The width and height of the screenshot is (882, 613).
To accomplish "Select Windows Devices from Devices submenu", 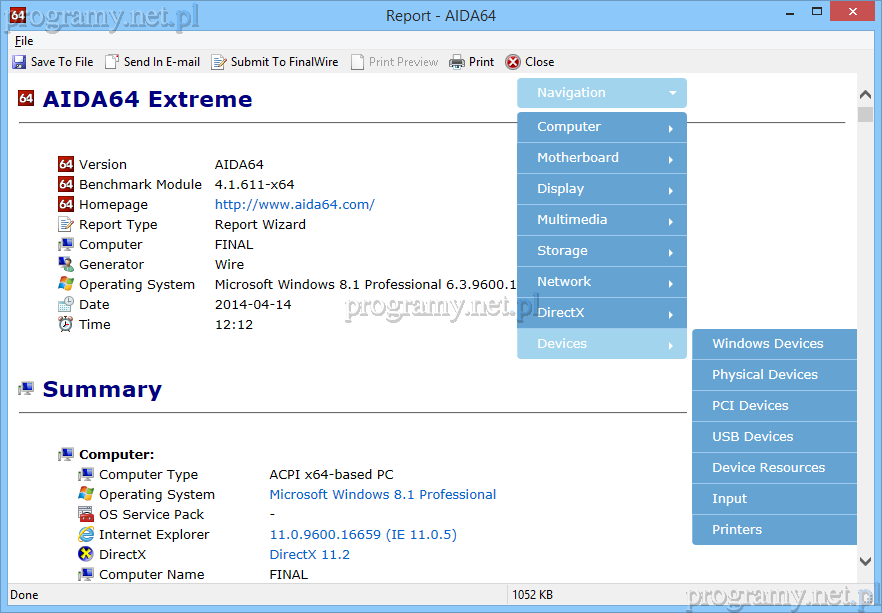I will tap(768, 344).
